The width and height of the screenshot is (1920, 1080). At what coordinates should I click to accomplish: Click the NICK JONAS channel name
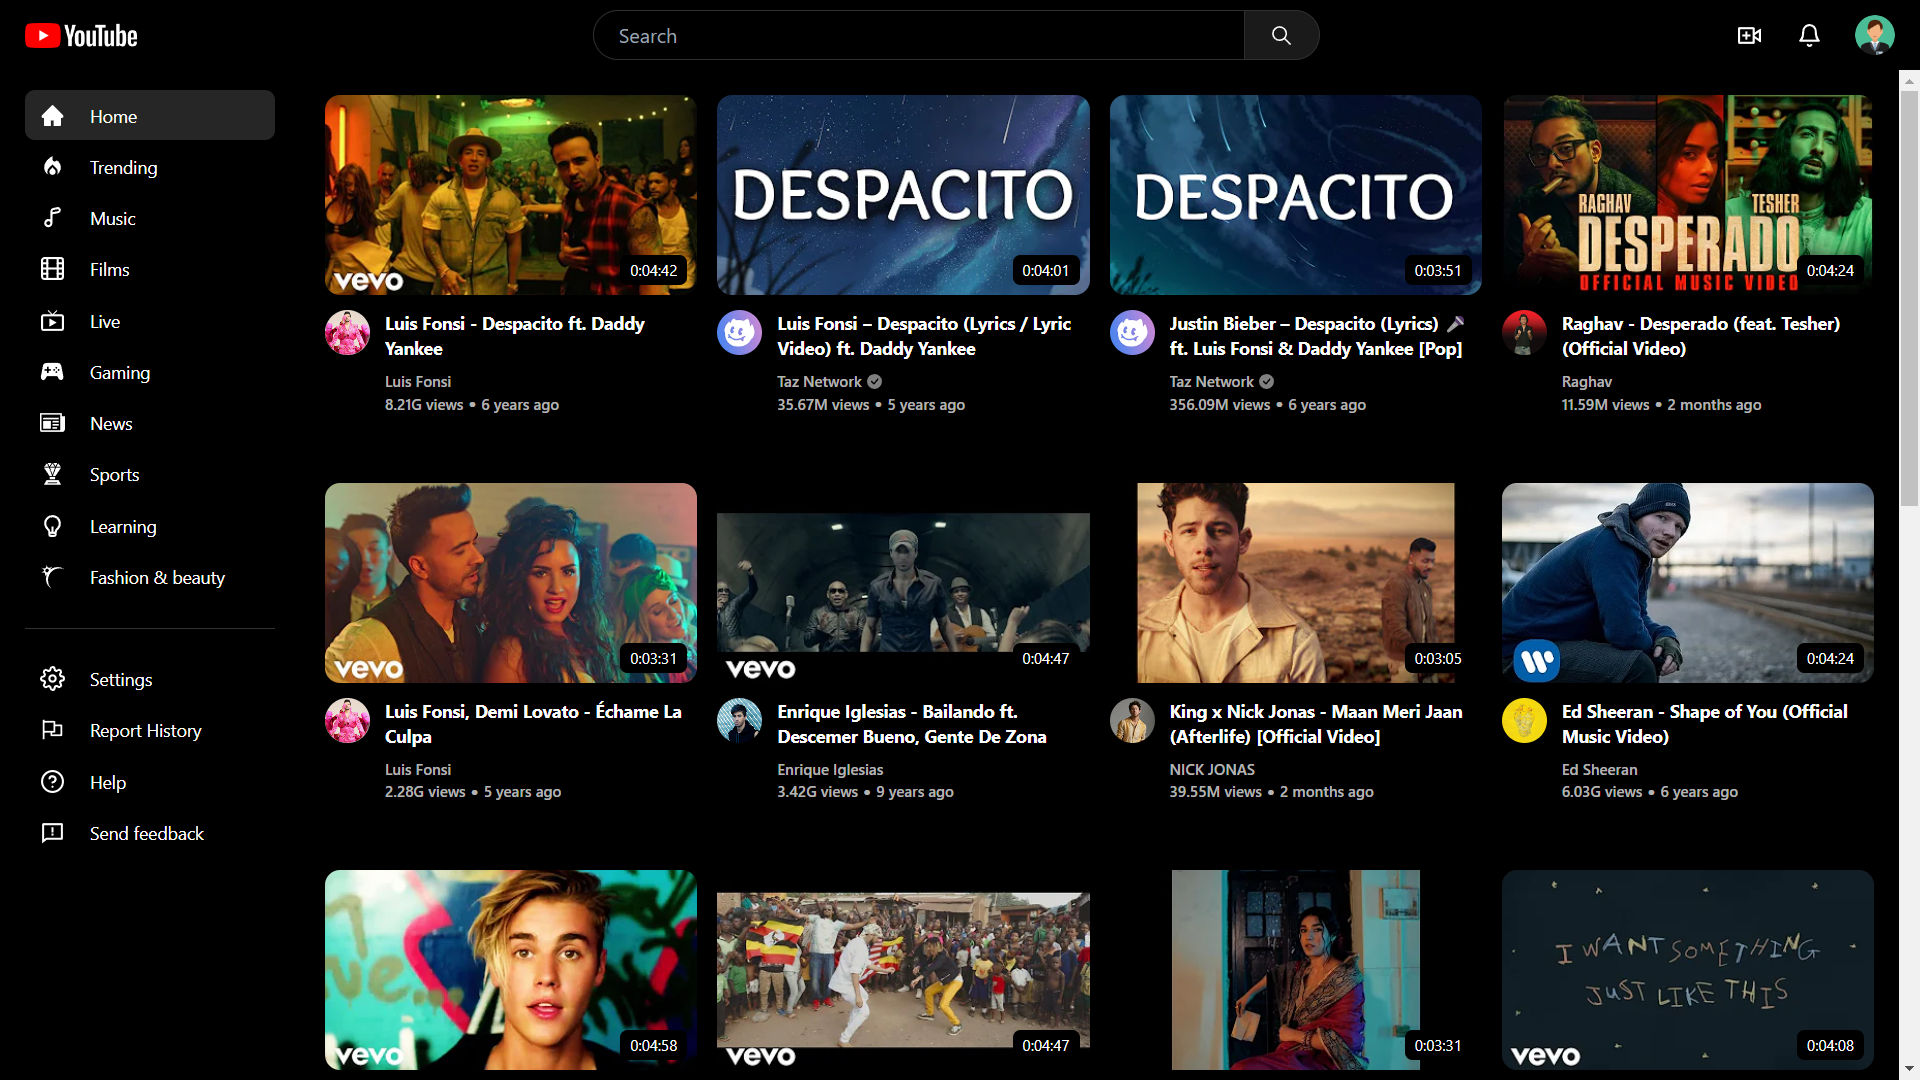(x=1212, y=770)
